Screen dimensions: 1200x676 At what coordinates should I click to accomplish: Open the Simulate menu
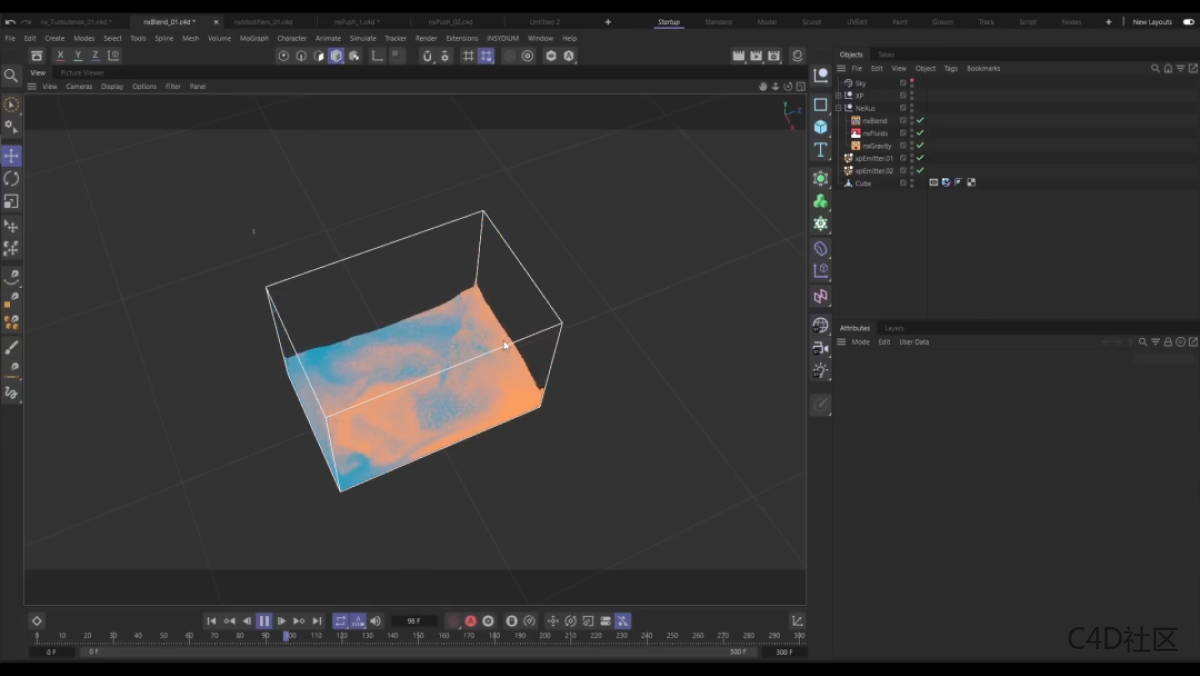(x=362, y=38)
